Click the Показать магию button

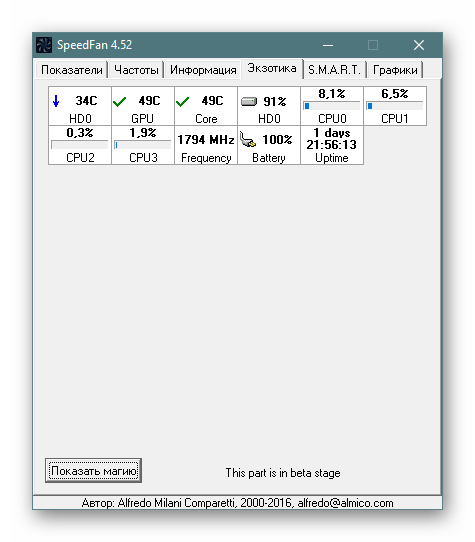[93, 471]
